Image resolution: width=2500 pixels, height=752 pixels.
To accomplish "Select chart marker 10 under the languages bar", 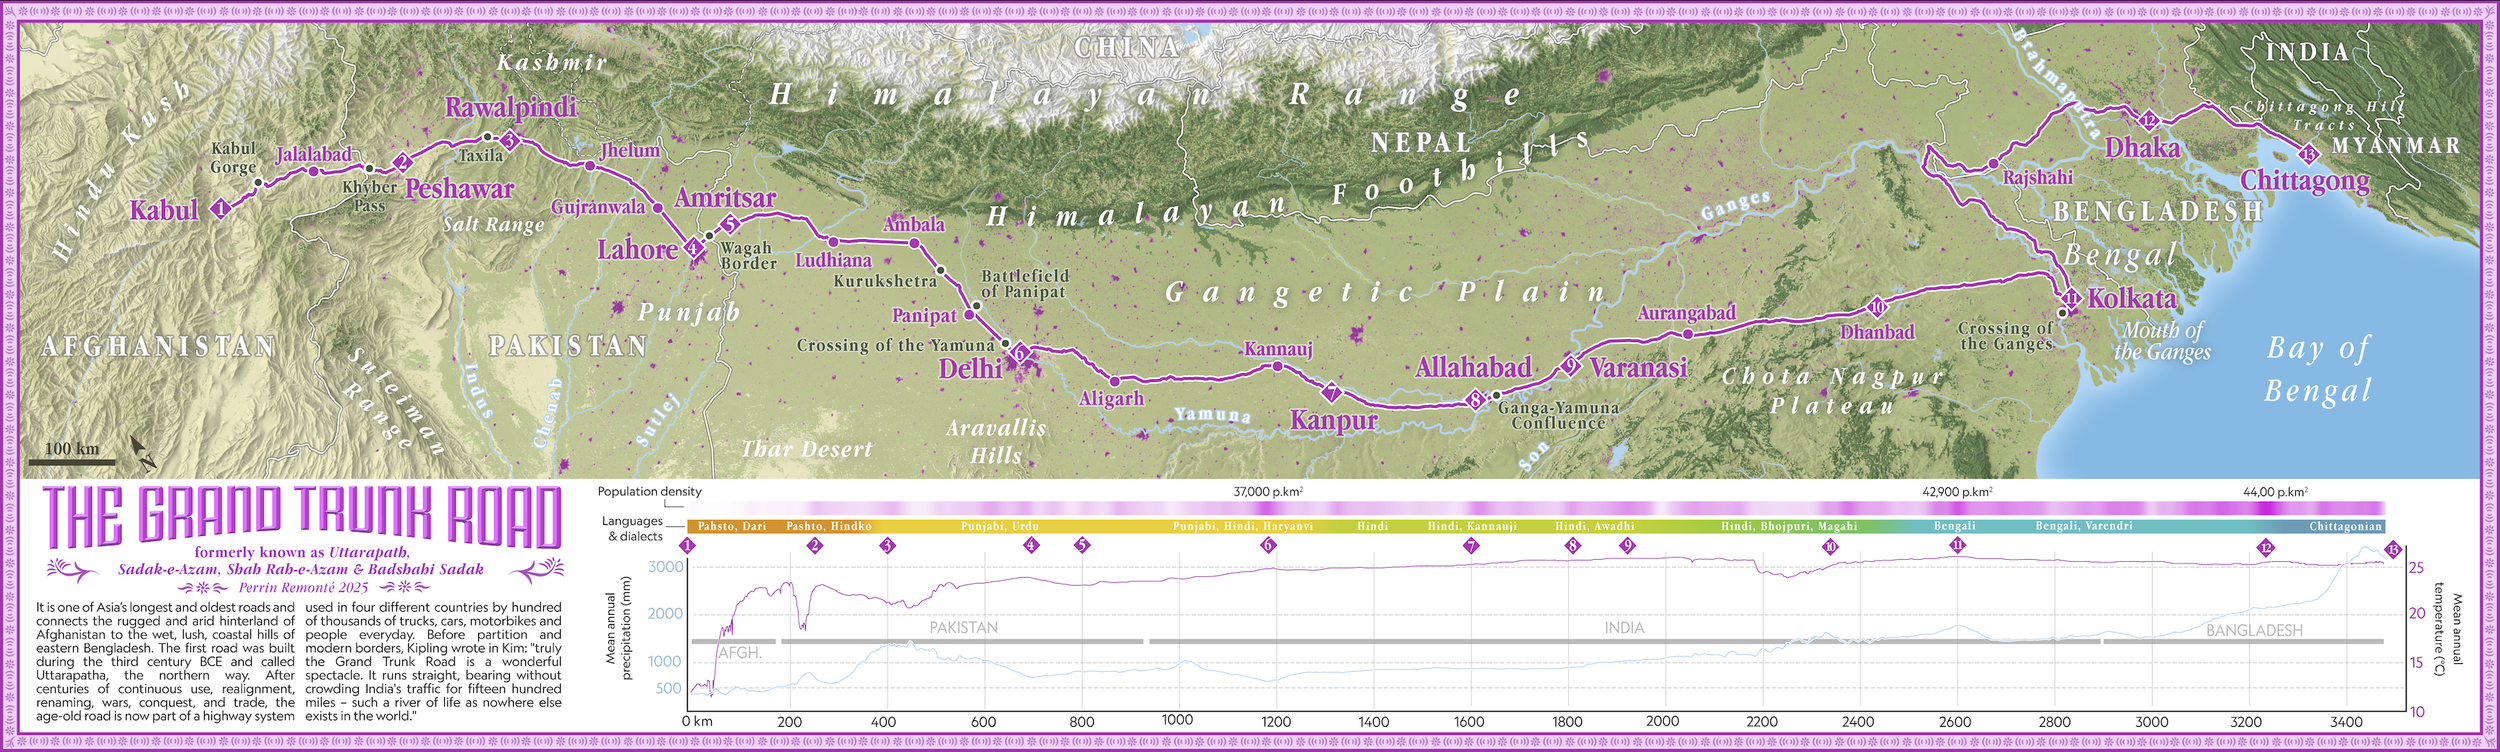I will (1830, 546).
